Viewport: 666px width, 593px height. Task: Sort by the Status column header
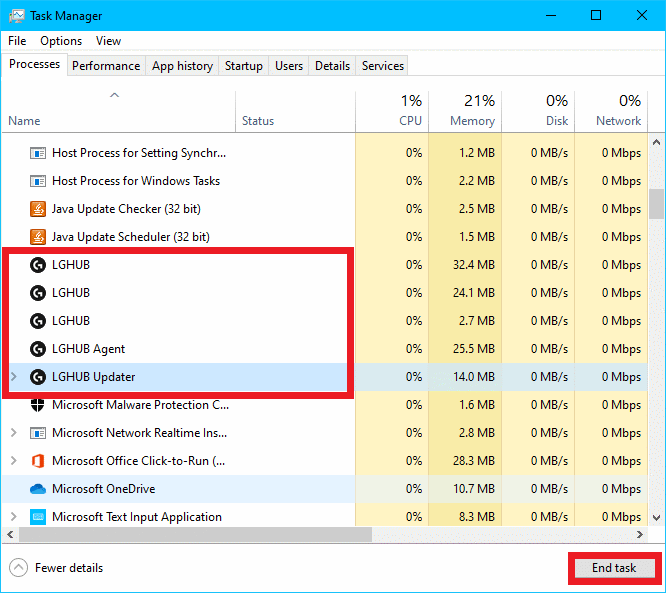tap(295, 110)
